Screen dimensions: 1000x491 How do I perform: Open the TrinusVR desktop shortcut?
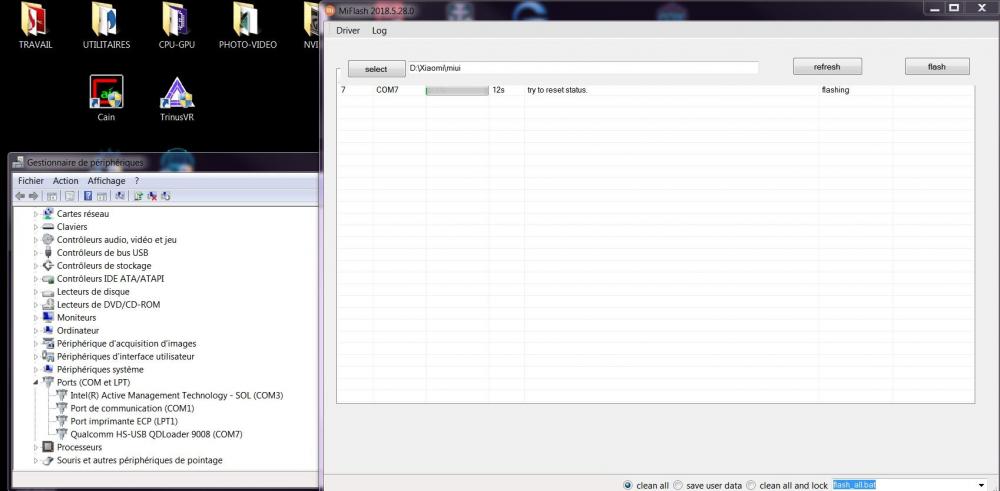(x=177, y=94)
